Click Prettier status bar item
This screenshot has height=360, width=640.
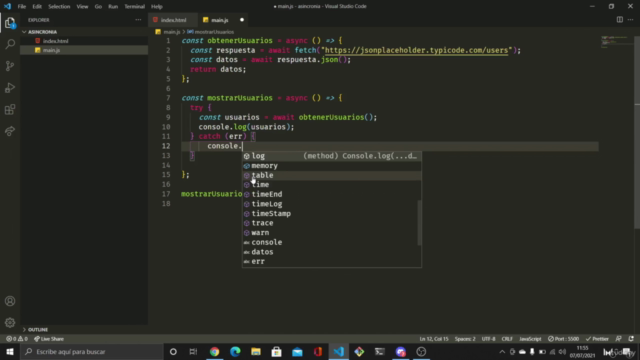click(x=597, y=339)
